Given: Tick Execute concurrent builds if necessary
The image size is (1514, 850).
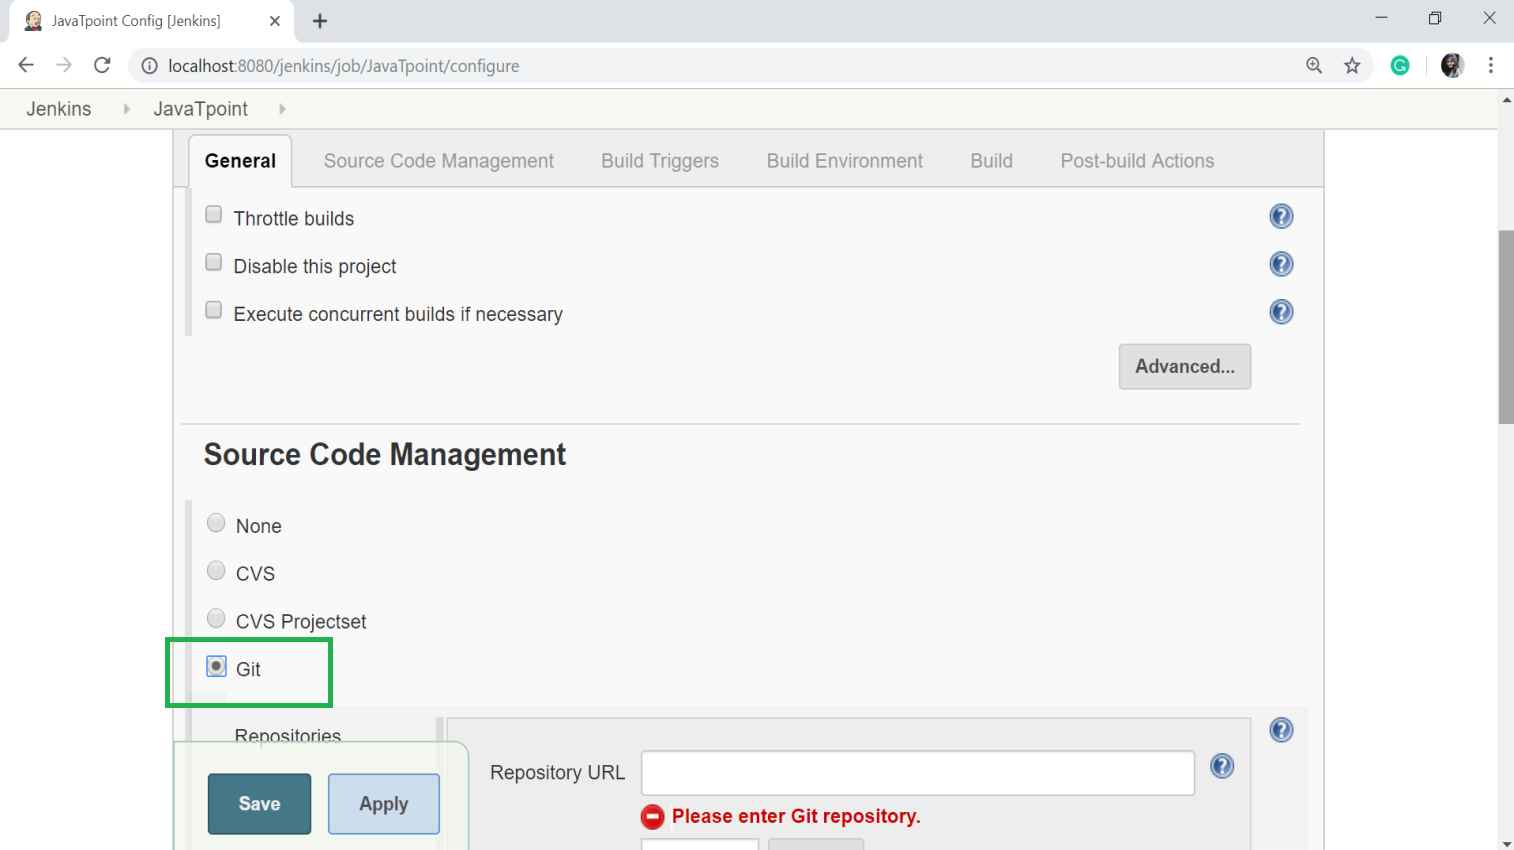Looking at the screenshot, I should pos(213,310).
